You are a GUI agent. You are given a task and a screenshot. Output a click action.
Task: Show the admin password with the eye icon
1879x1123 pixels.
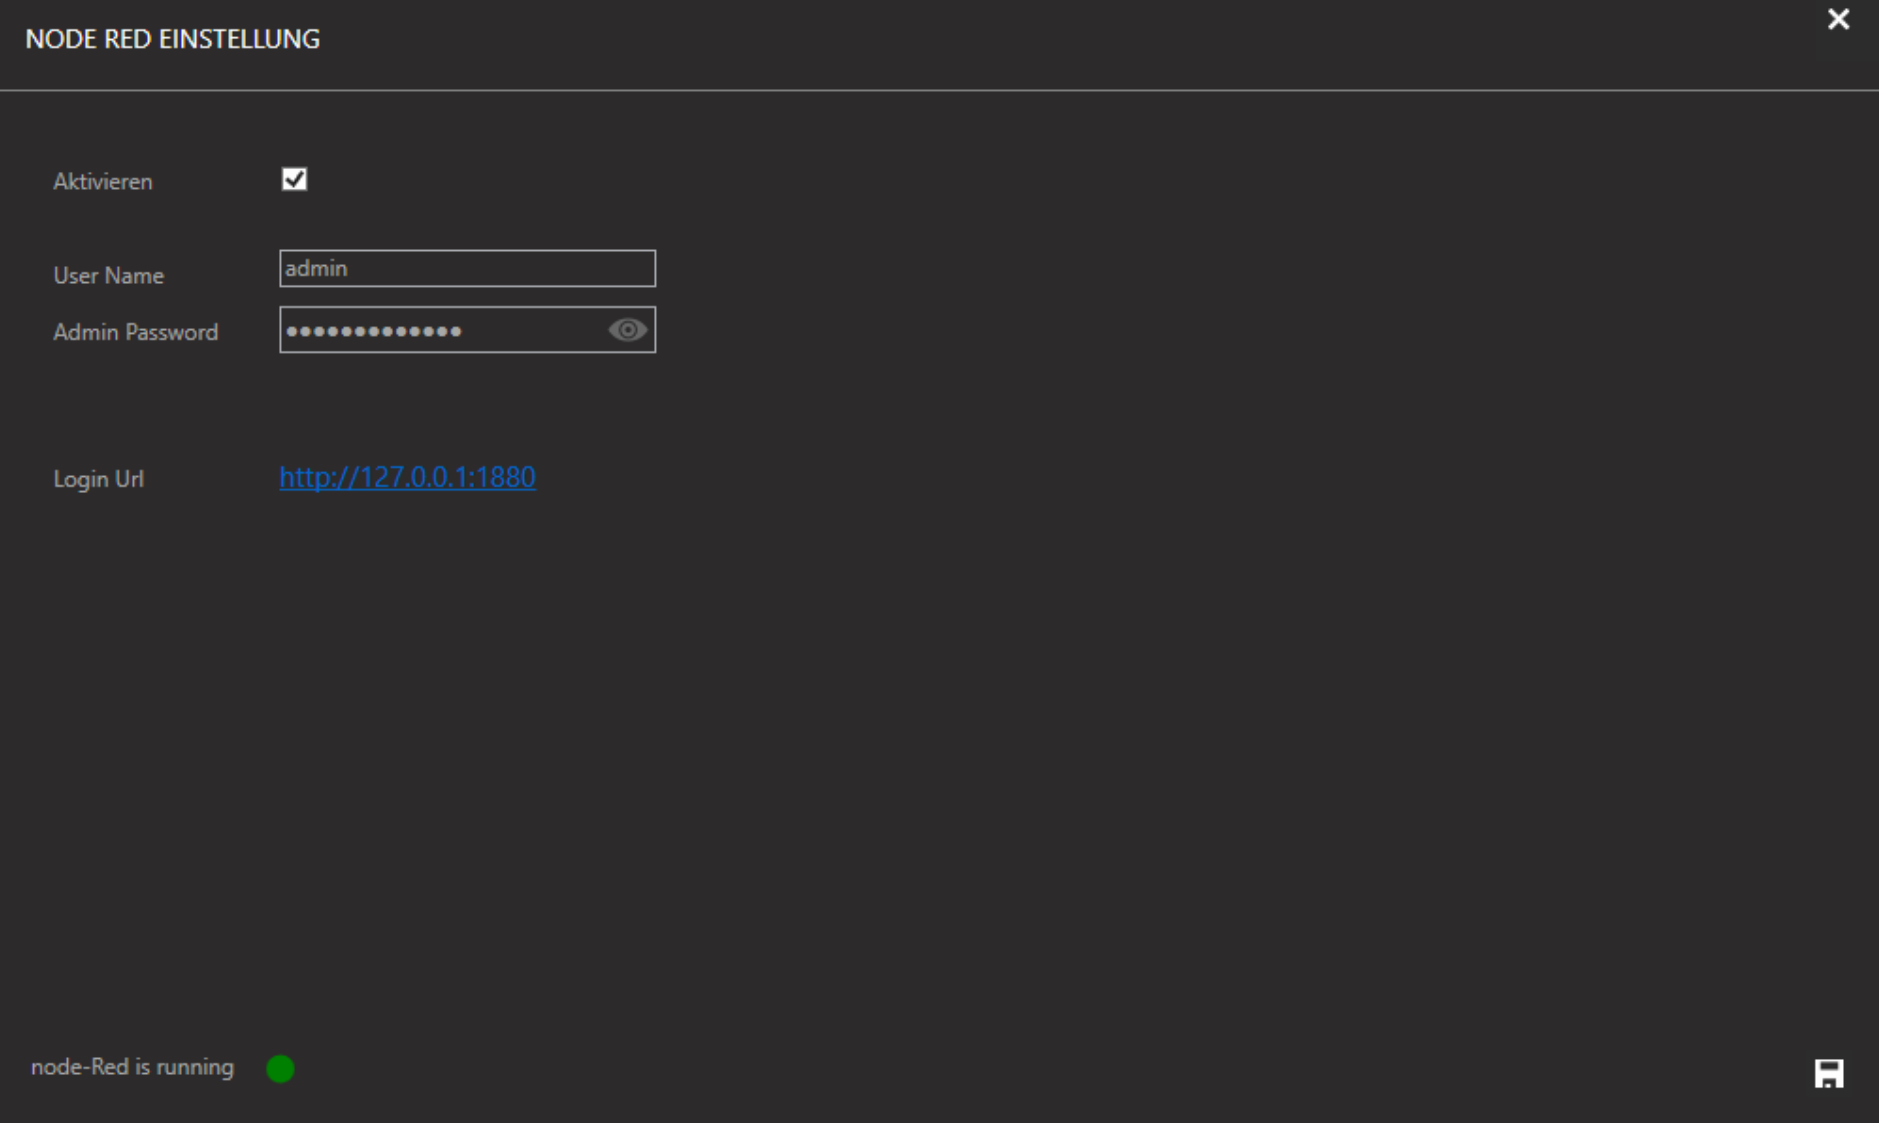pyautogui.click(x=627, y=330)
